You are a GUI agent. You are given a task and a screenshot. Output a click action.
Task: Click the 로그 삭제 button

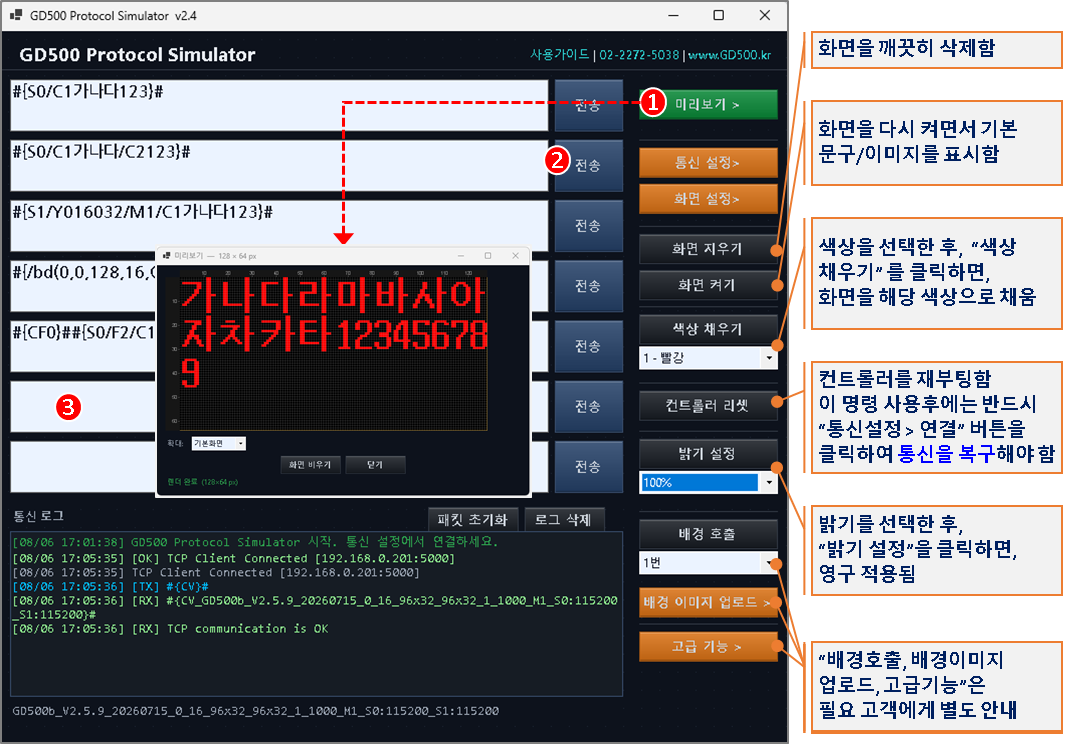coord(563,520)
